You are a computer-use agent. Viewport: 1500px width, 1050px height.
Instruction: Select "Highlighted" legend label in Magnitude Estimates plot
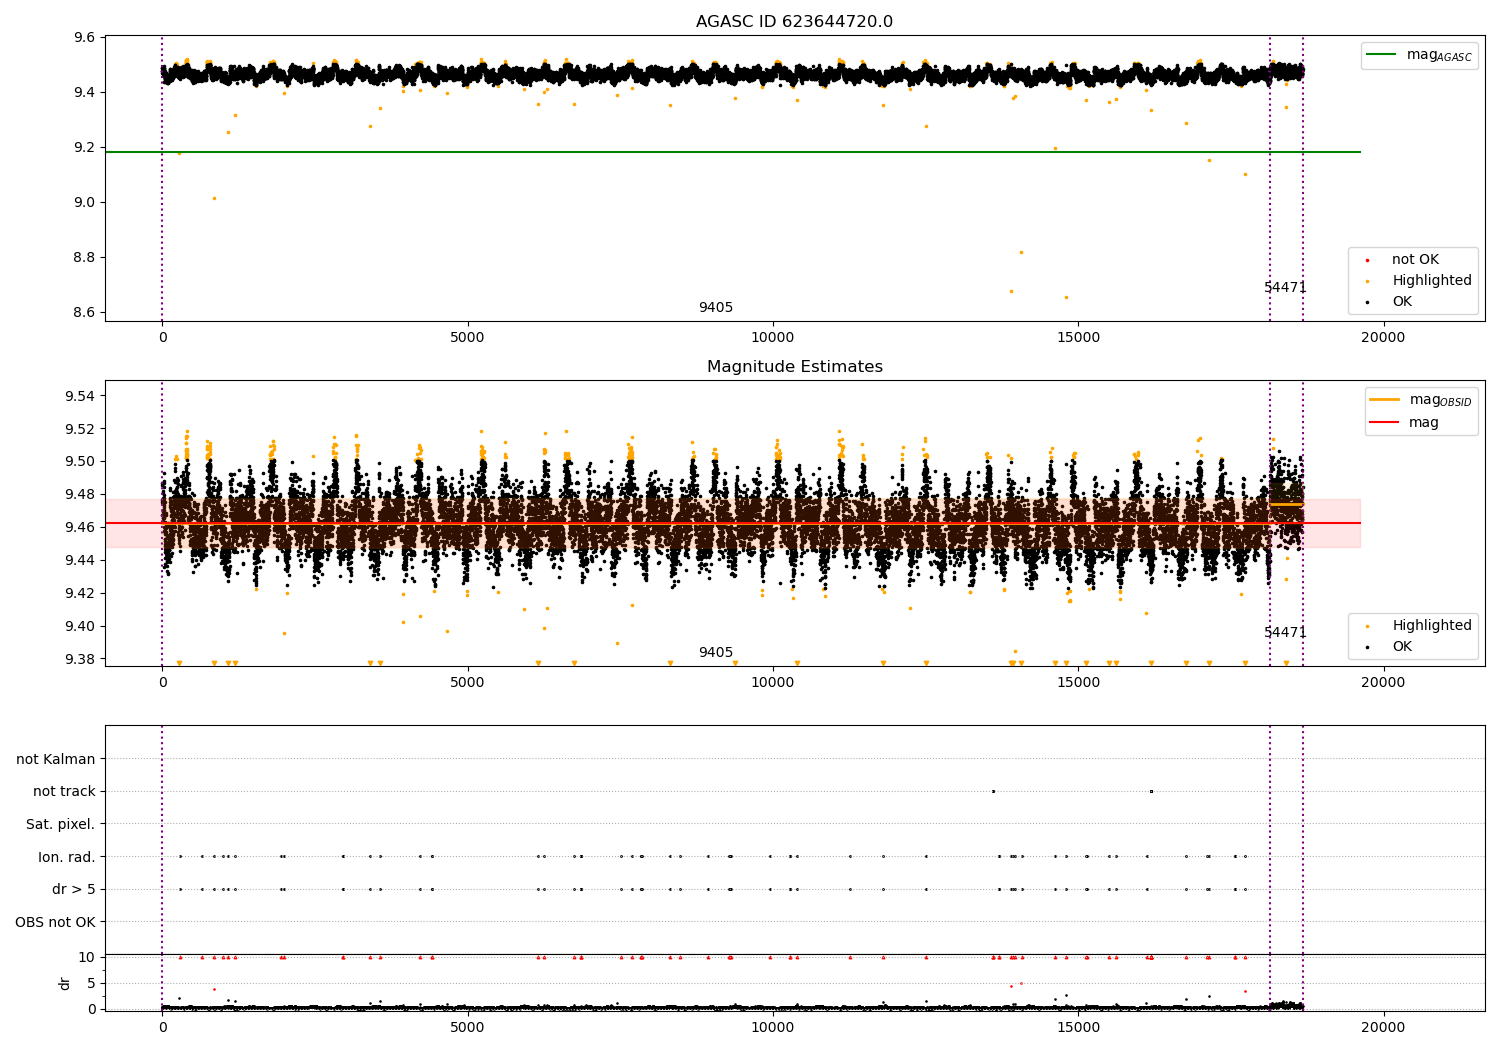tap(1432, 626)
